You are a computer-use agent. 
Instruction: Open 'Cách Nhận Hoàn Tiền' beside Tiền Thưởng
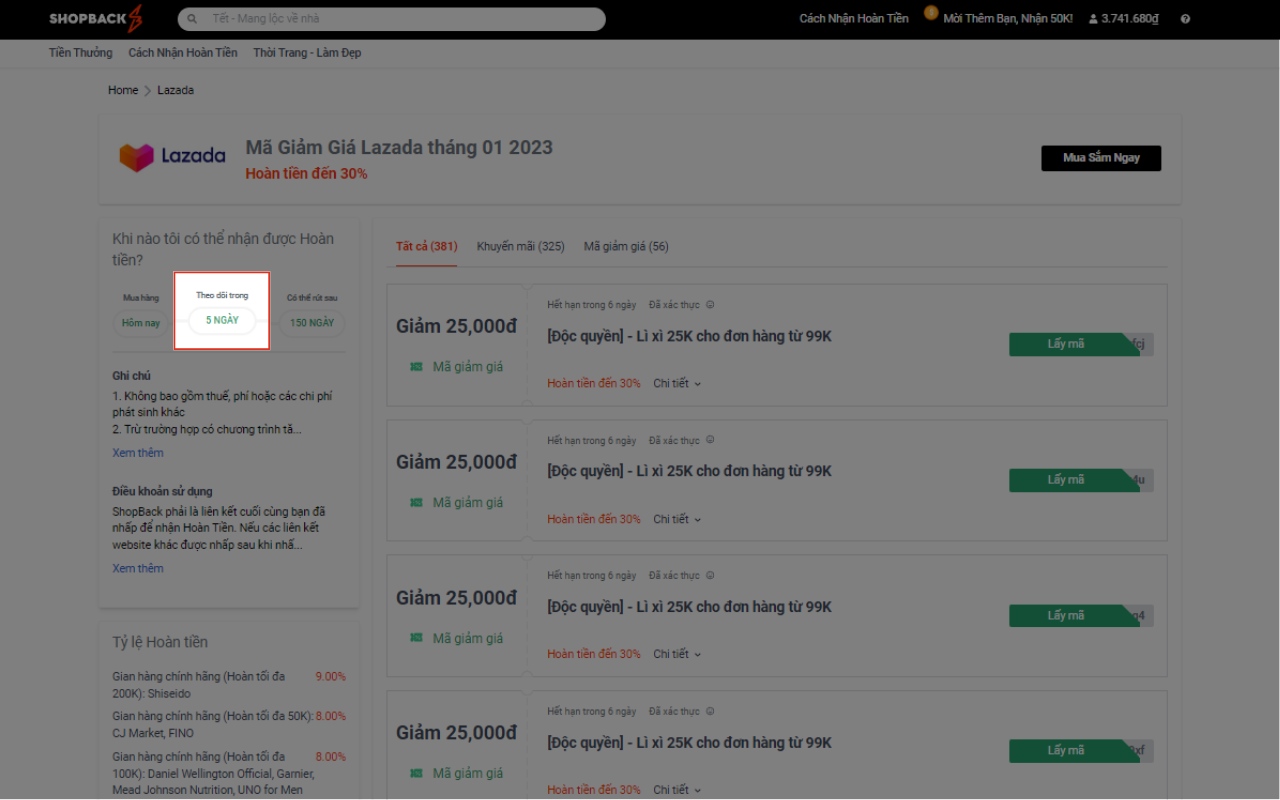tap(183, 53)
